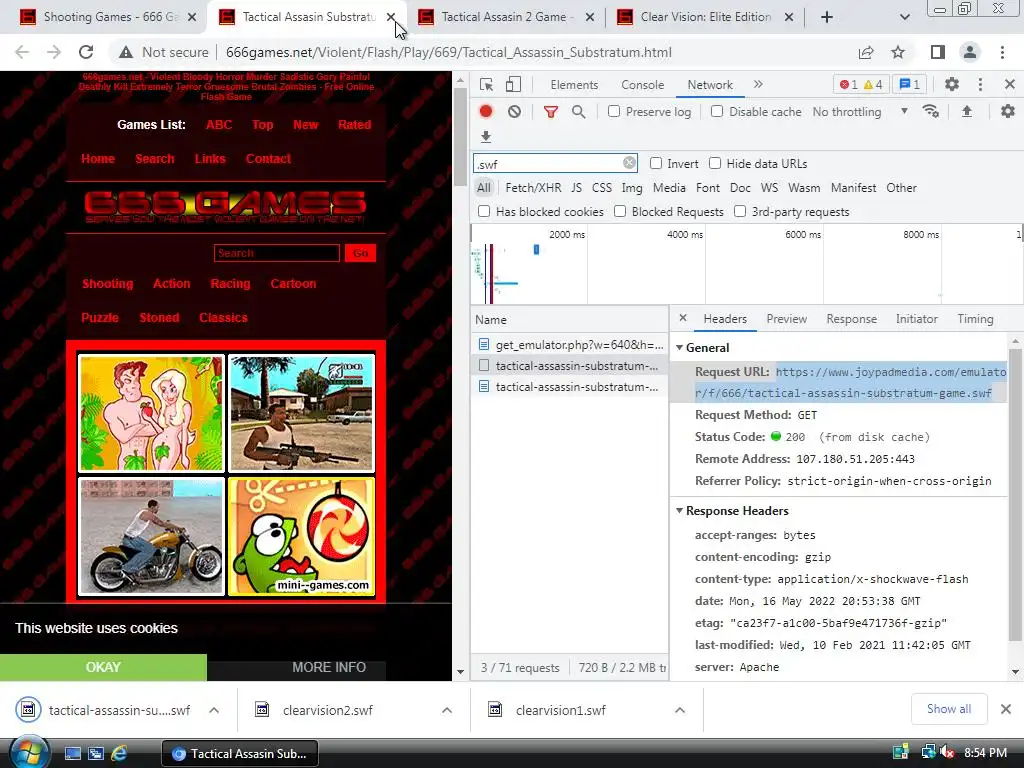Toggle the network filter funnel icon

551,112
